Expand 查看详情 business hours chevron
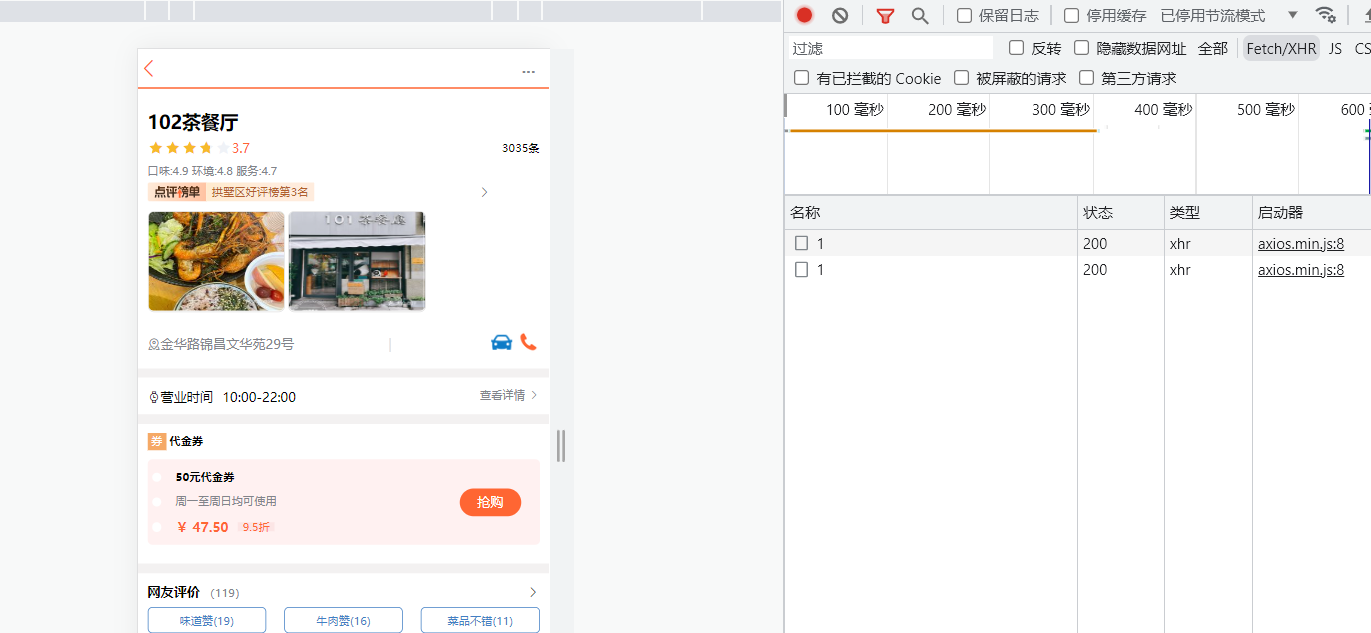This screenshot has width=1371, height=633. coord(534,395)
